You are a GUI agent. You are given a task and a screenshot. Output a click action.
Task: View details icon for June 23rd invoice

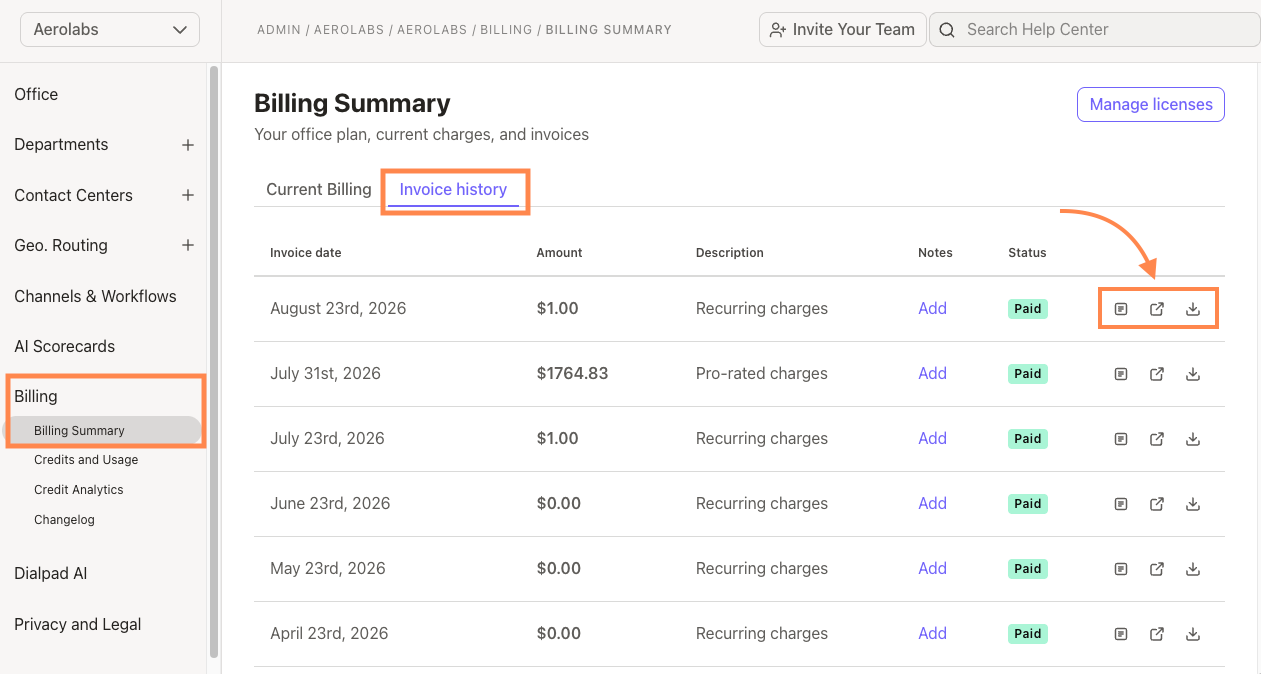[1121, 504]
